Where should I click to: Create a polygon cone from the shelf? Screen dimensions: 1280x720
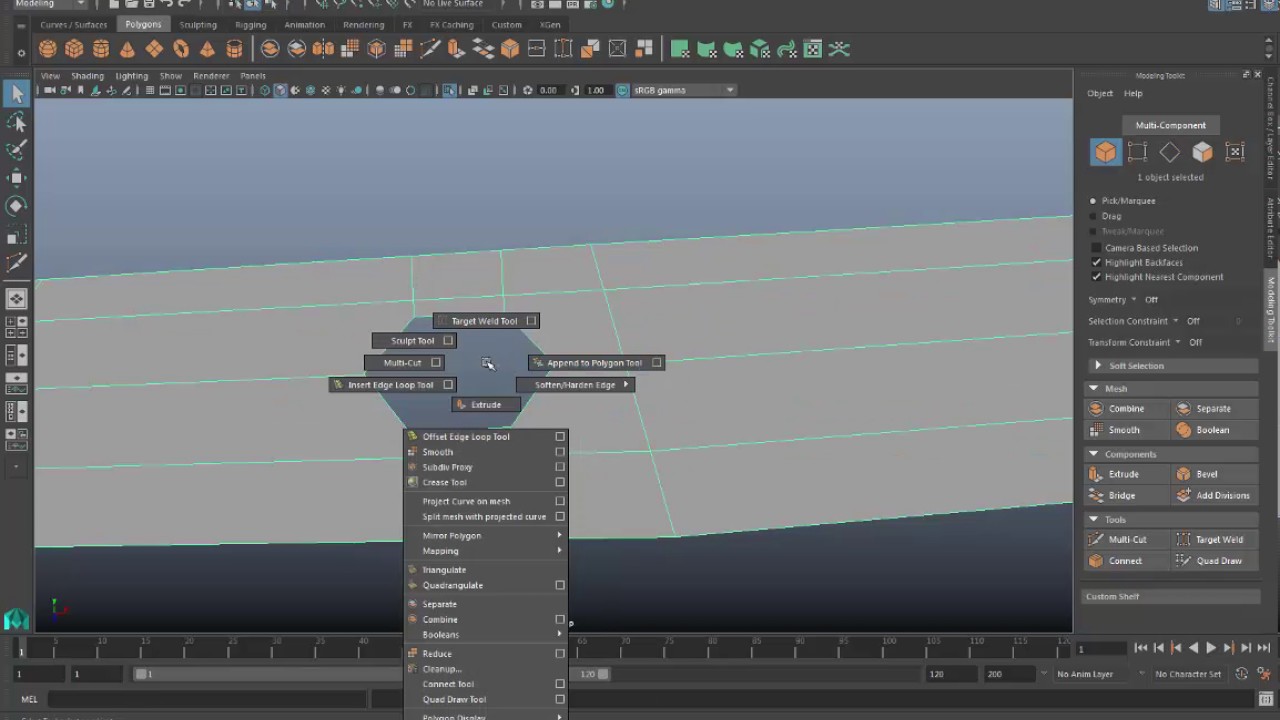[128, 49]
